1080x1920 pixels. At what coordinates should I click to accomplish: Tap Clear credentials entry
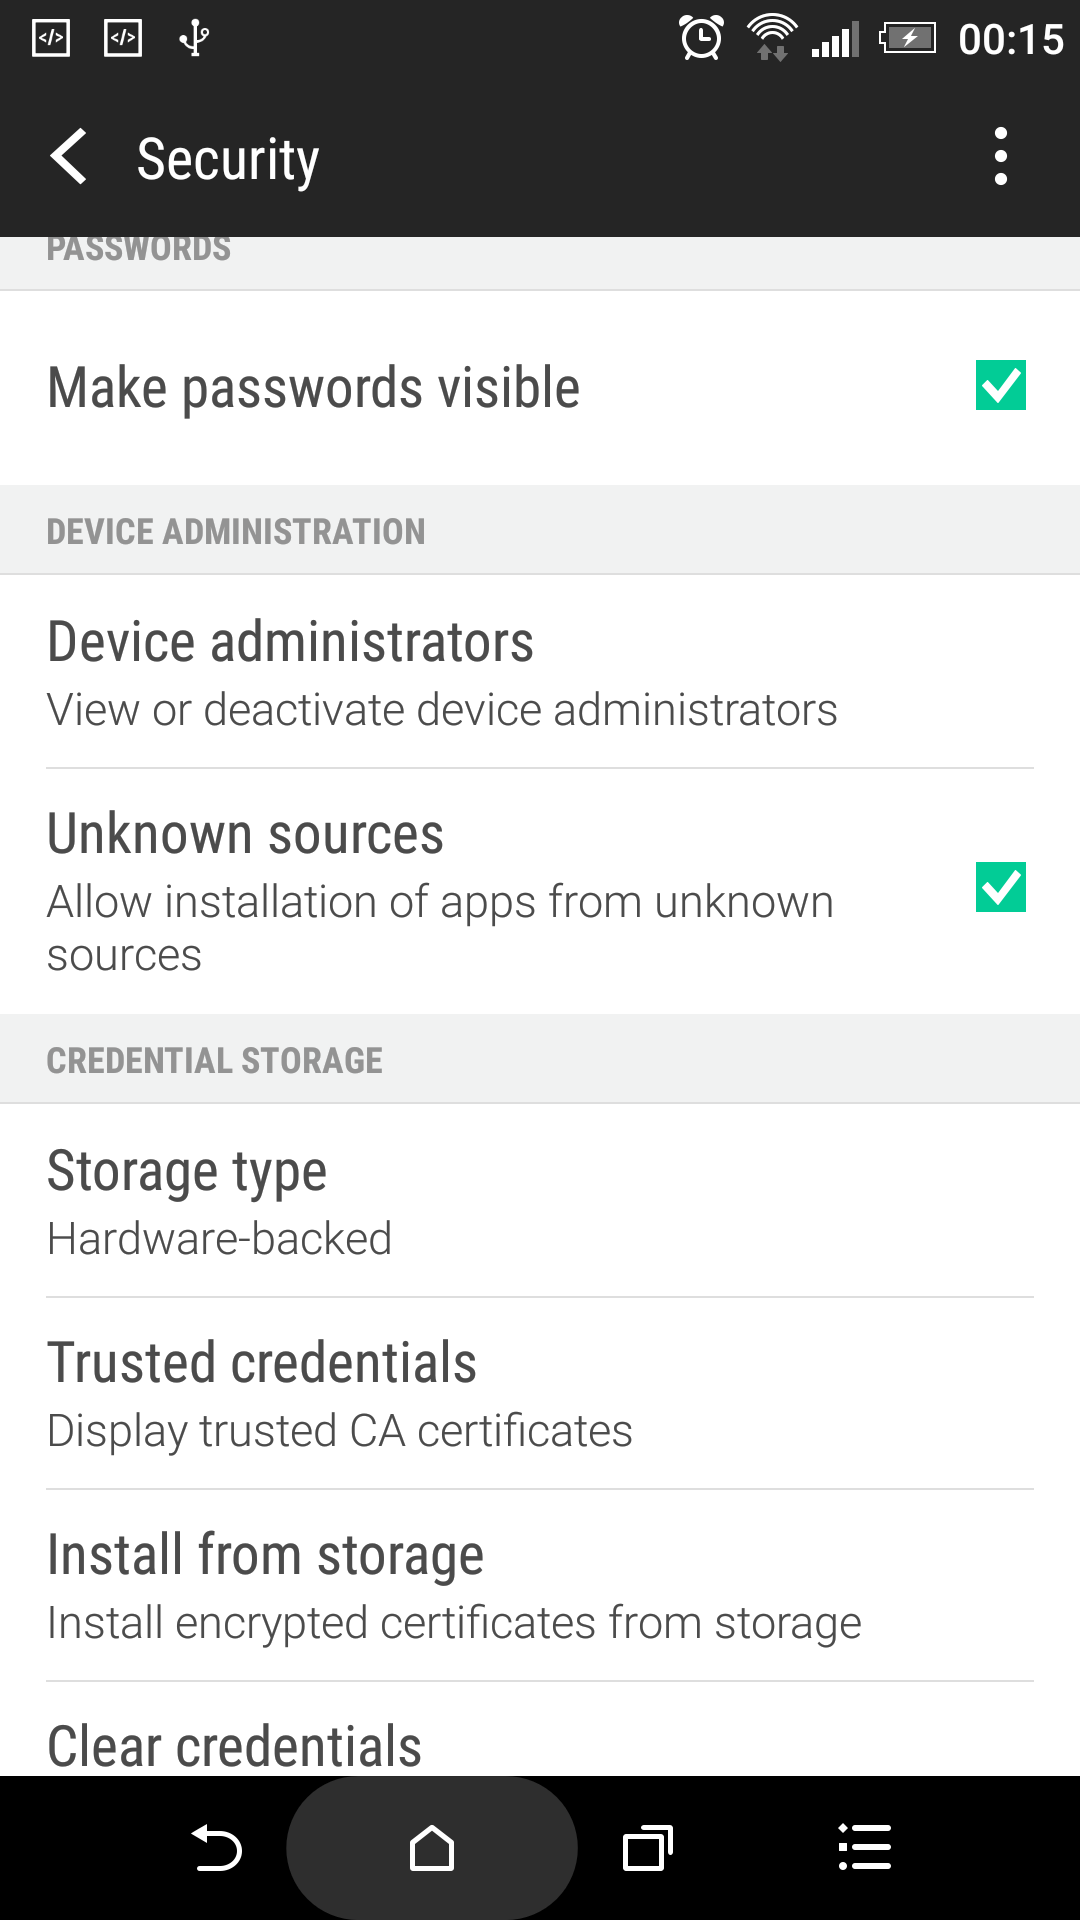tap(540, 1730)
